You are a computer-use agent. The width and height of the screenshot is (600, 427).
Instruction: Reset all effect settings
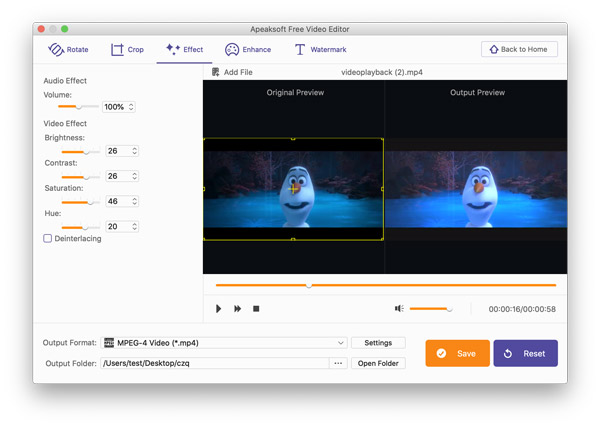(x=525, y=353)
